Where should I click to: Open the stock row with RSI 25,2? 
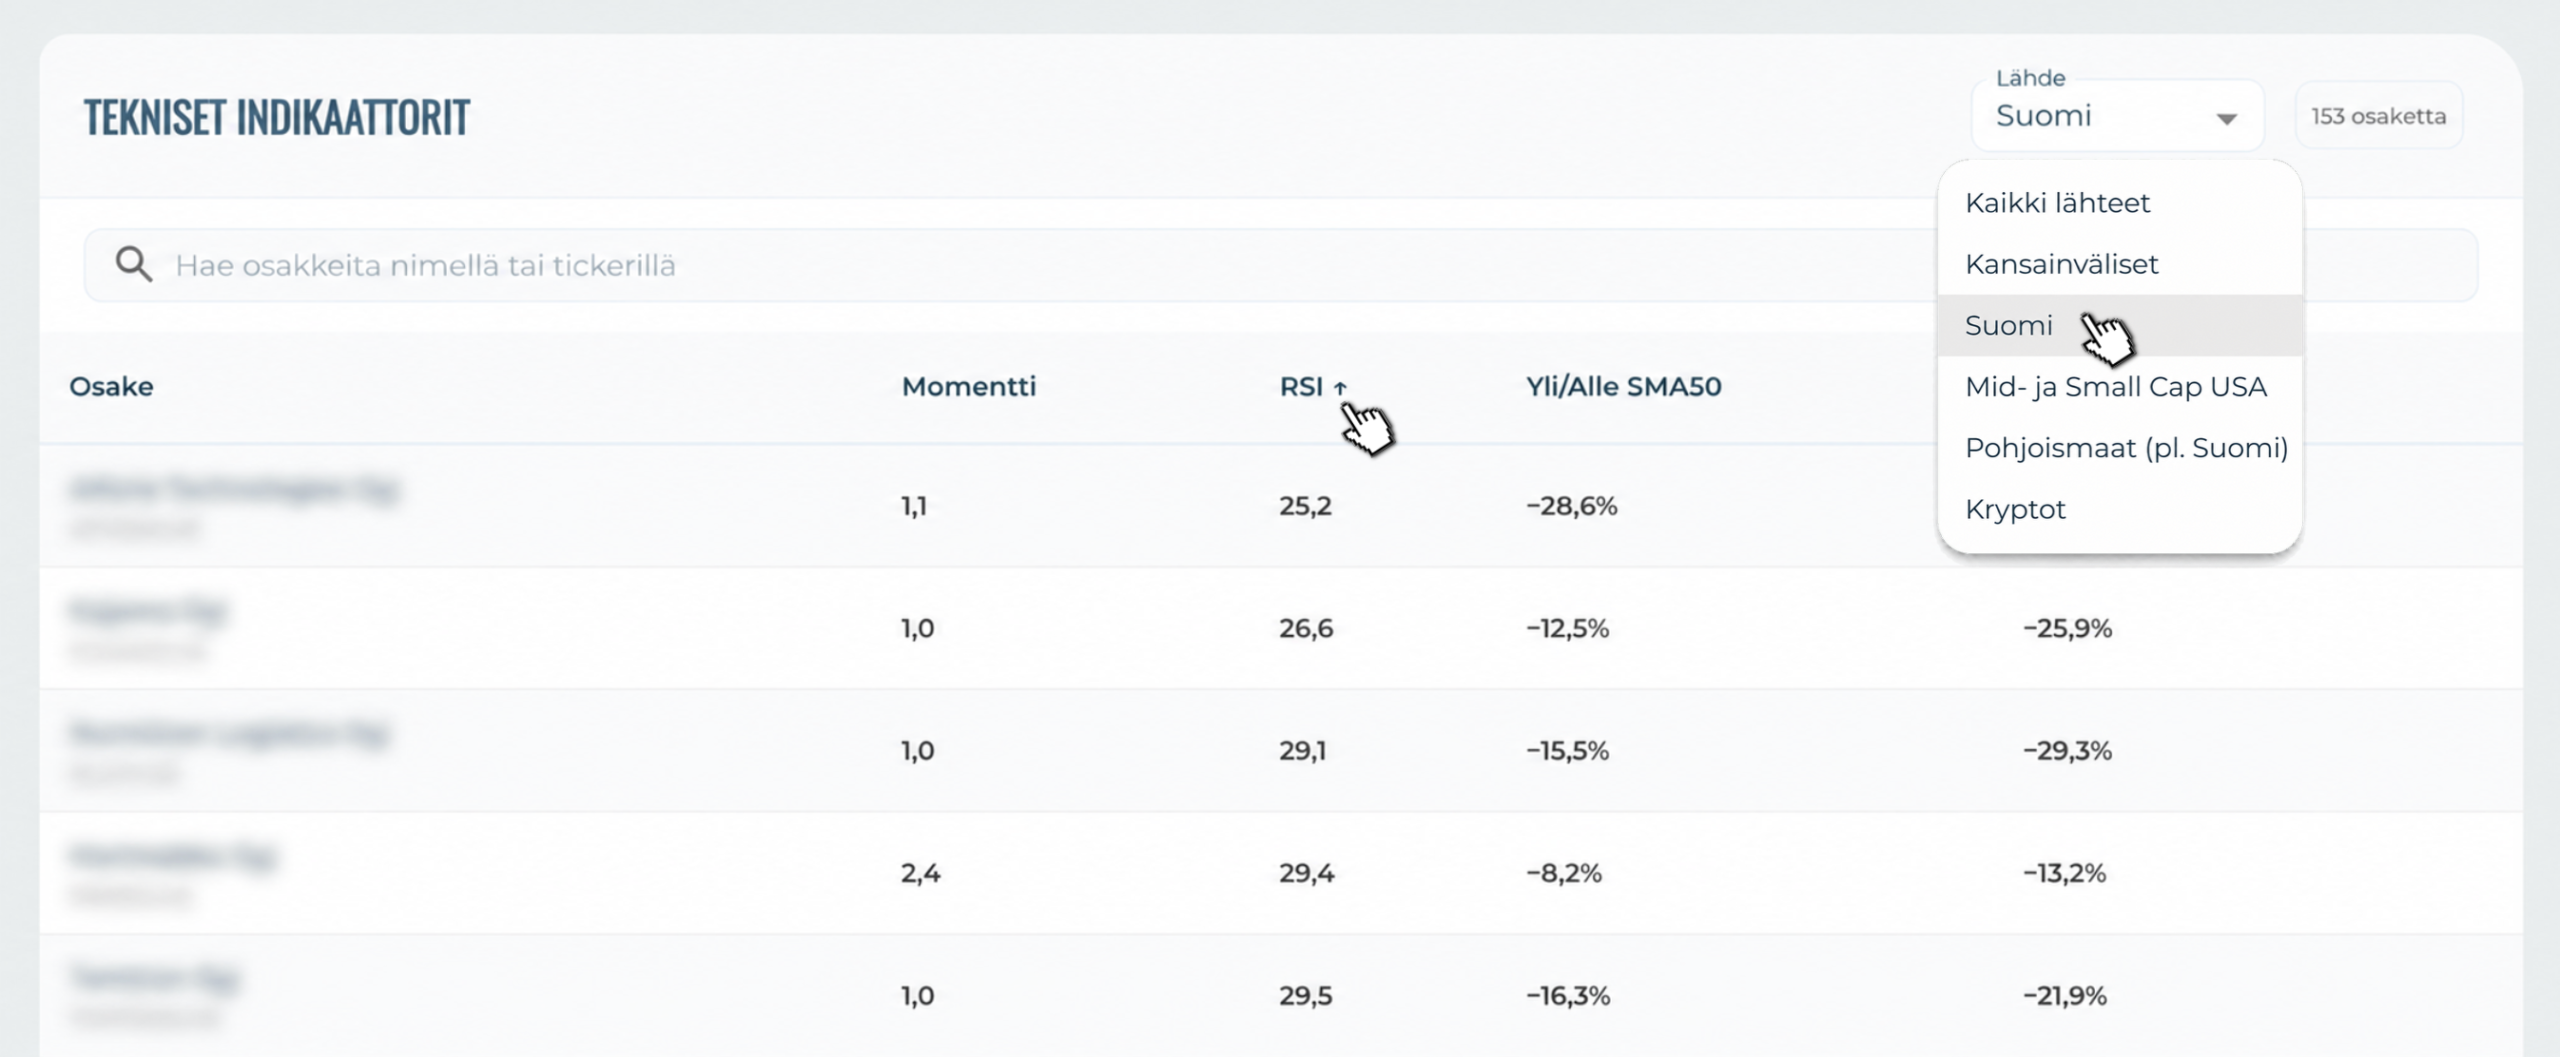coord(1280,506)
